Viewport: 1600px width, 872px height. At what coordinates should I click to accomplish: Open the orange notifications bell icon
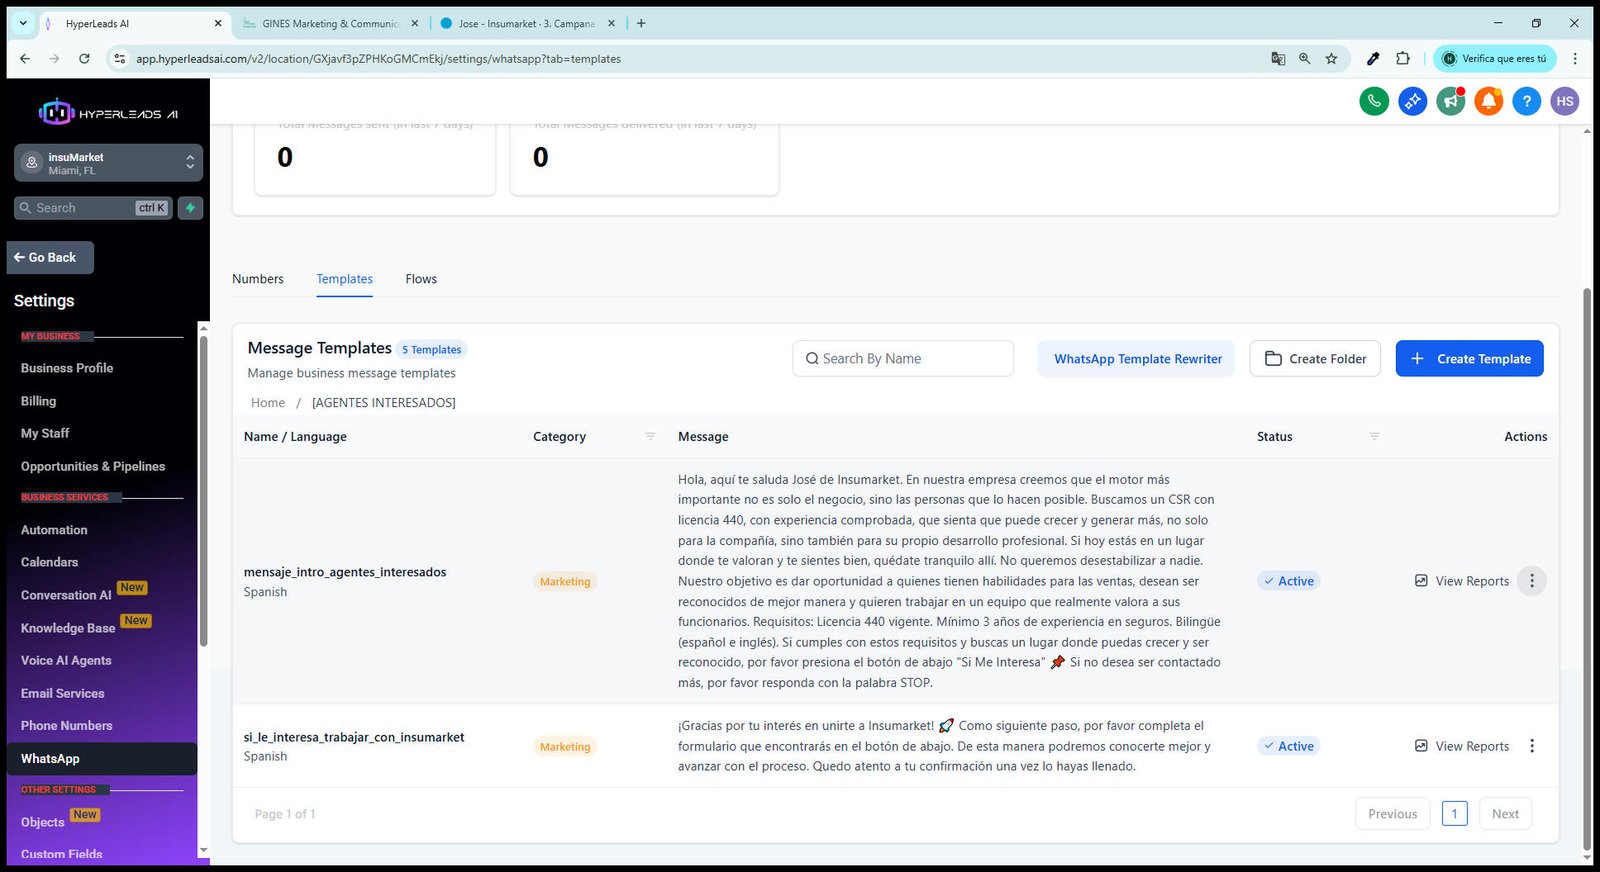coord(1489,101)
